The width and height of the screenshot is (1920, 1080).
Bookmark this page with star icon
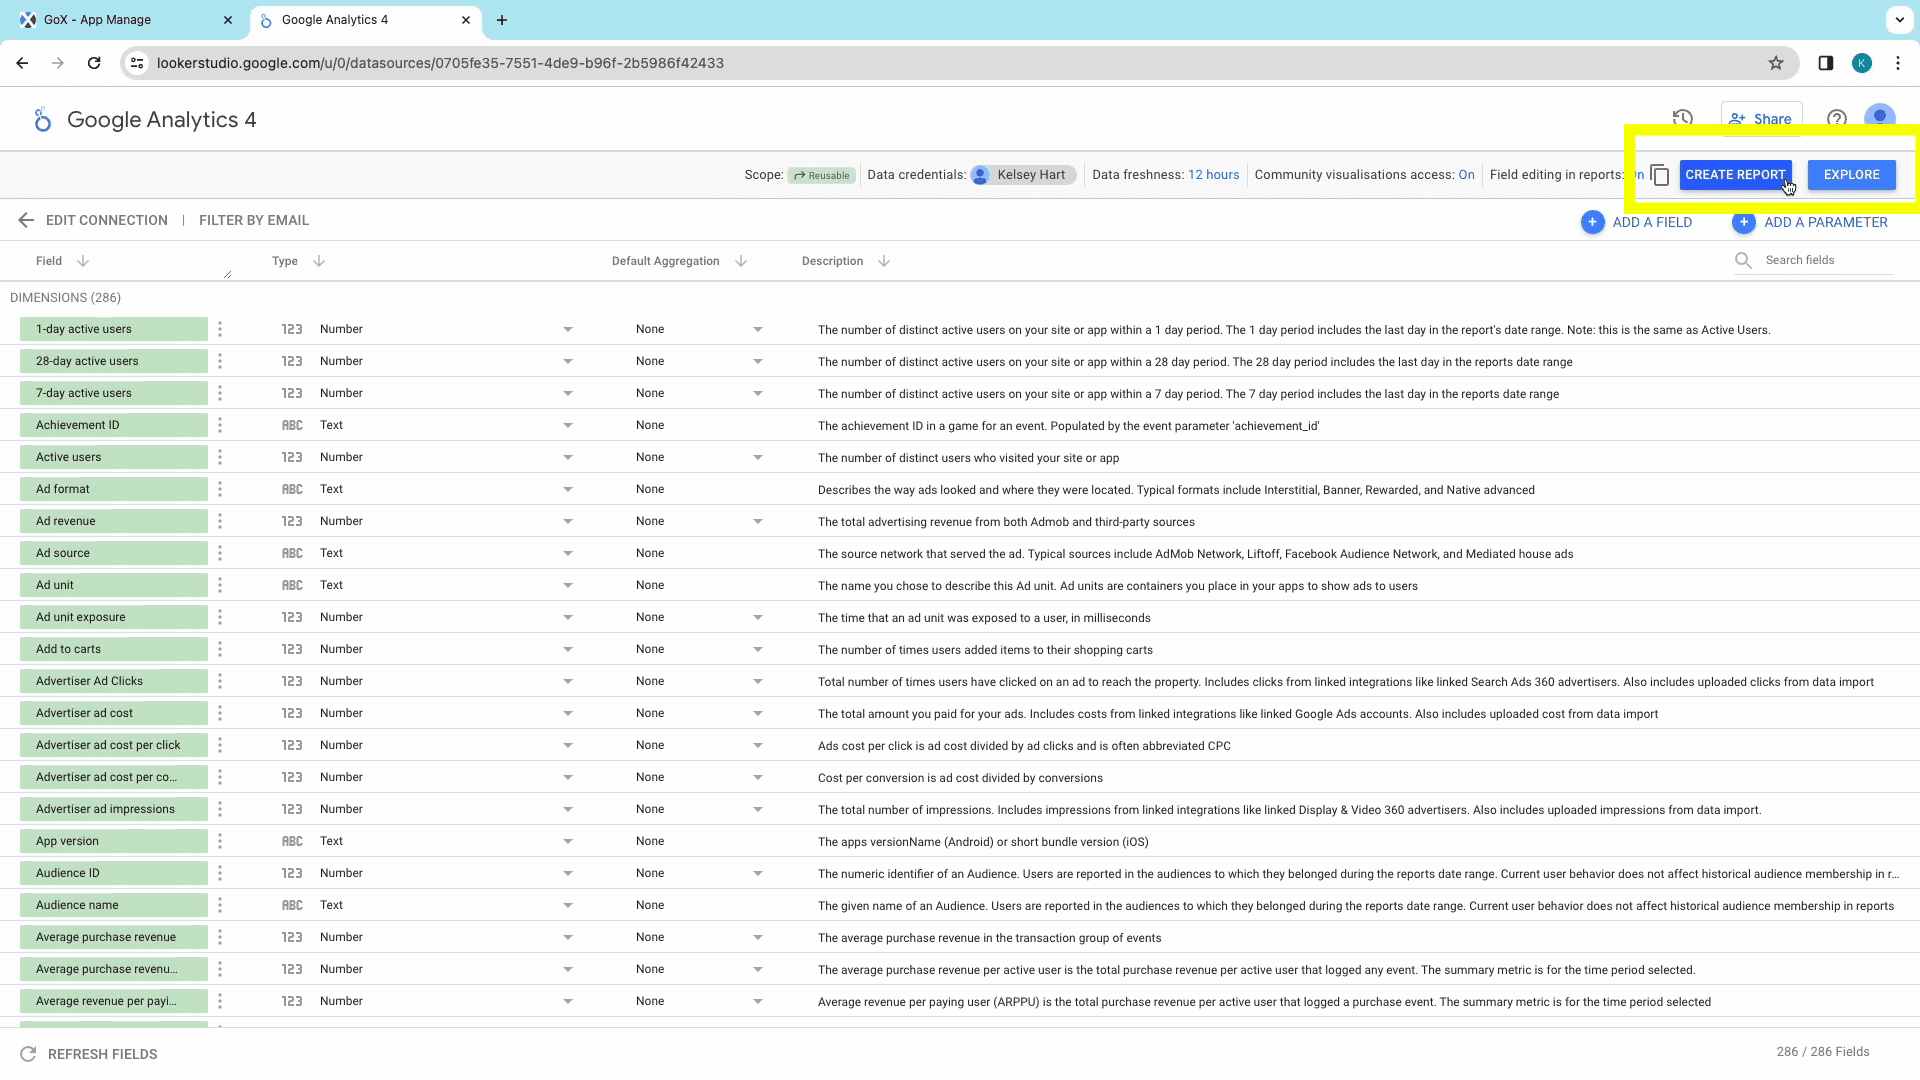coord(1776,63)
